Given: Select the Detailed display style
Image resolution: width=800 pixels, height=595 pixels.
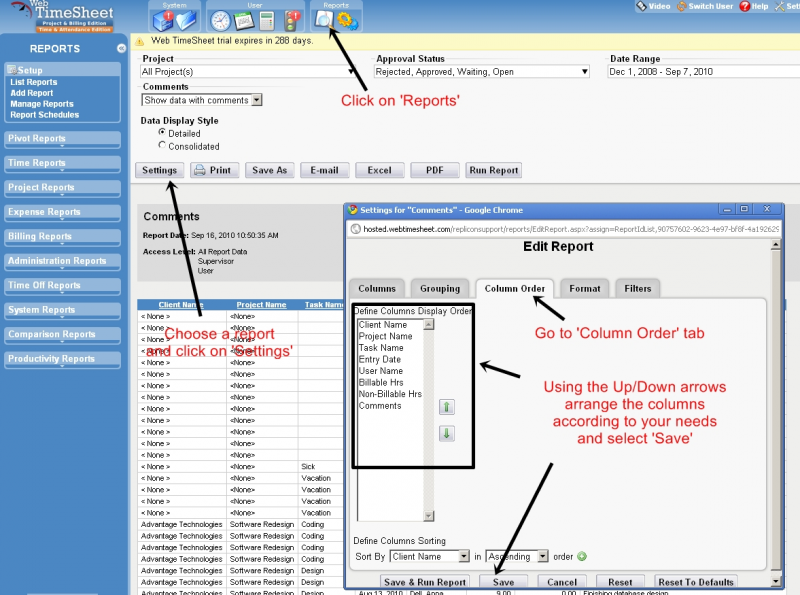Looking at the screenshot, I should [x=162, y=132].
